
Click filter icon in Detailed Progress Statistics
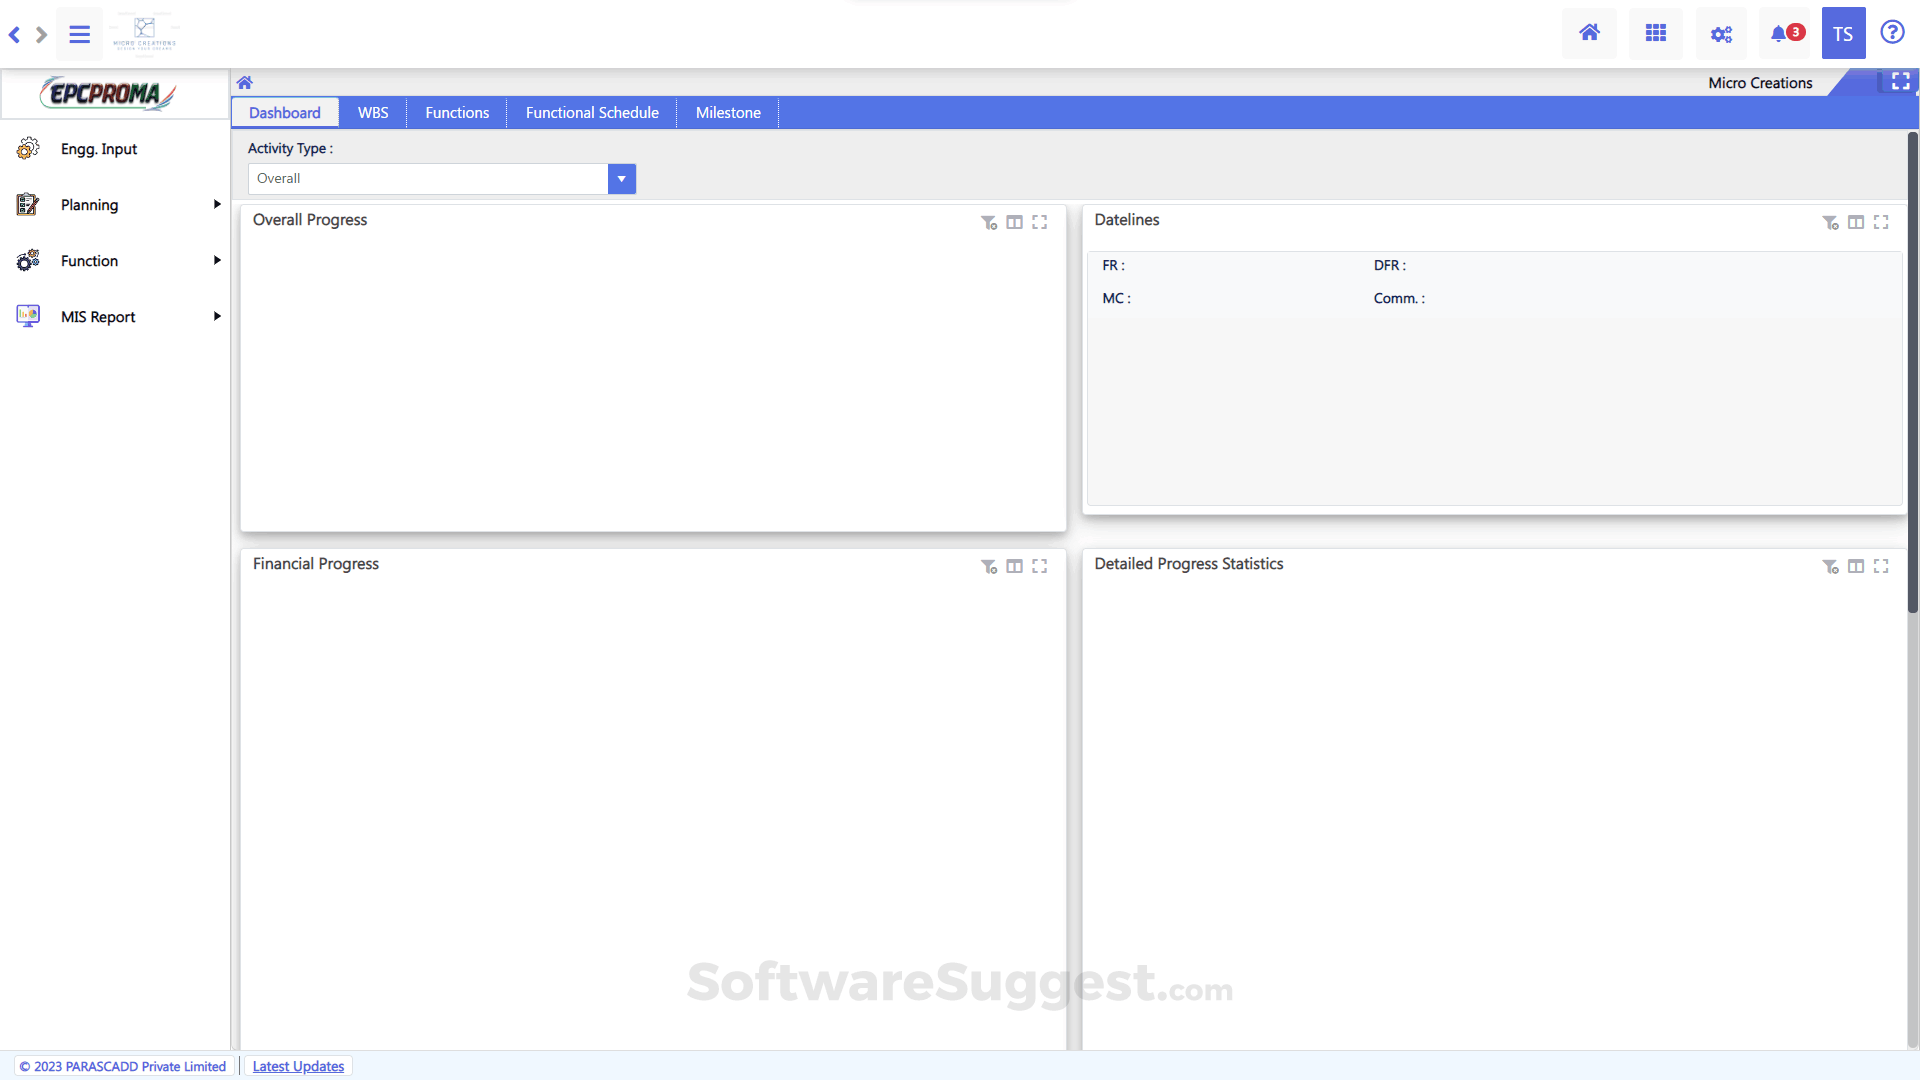(x=1830, y=566)
